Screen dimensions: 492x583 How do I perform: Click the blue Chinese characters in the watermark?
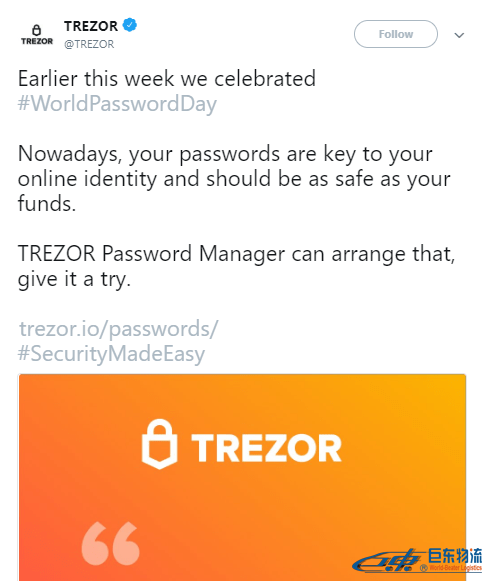[454, 555]
